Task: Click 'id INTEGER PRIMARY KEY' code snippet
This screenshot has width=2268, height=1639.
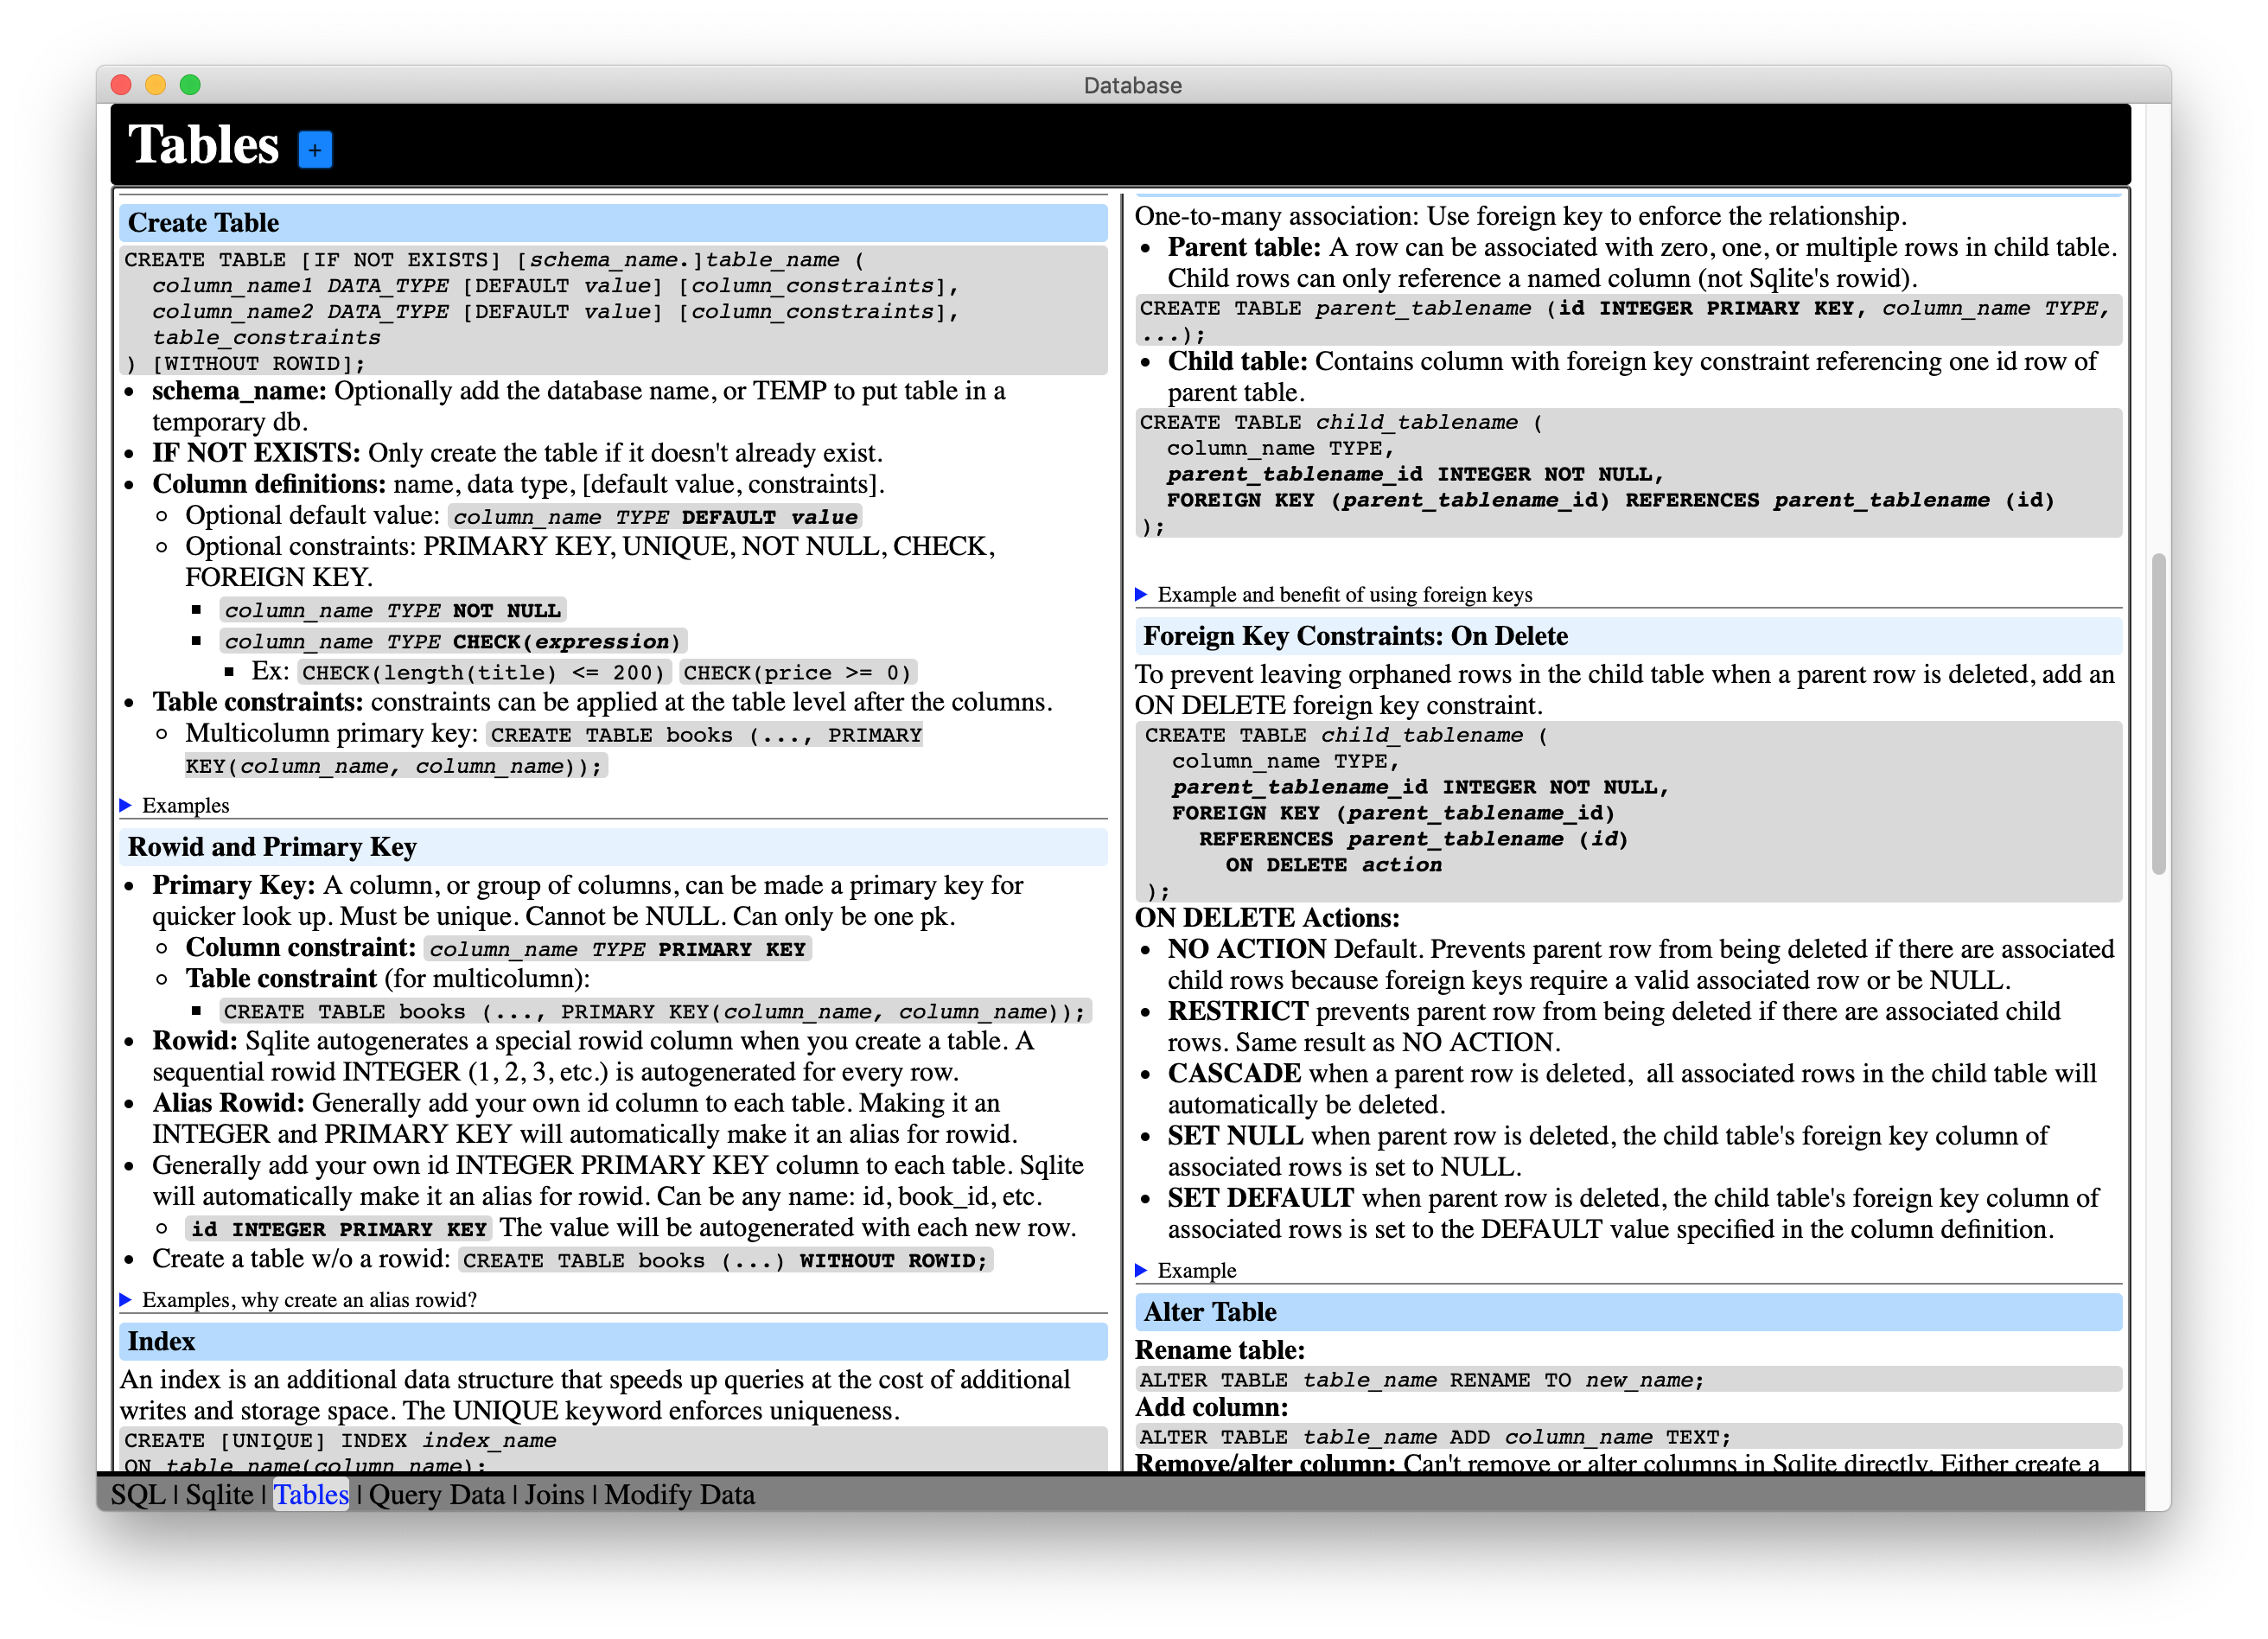Action: (x=339, y=1229)
